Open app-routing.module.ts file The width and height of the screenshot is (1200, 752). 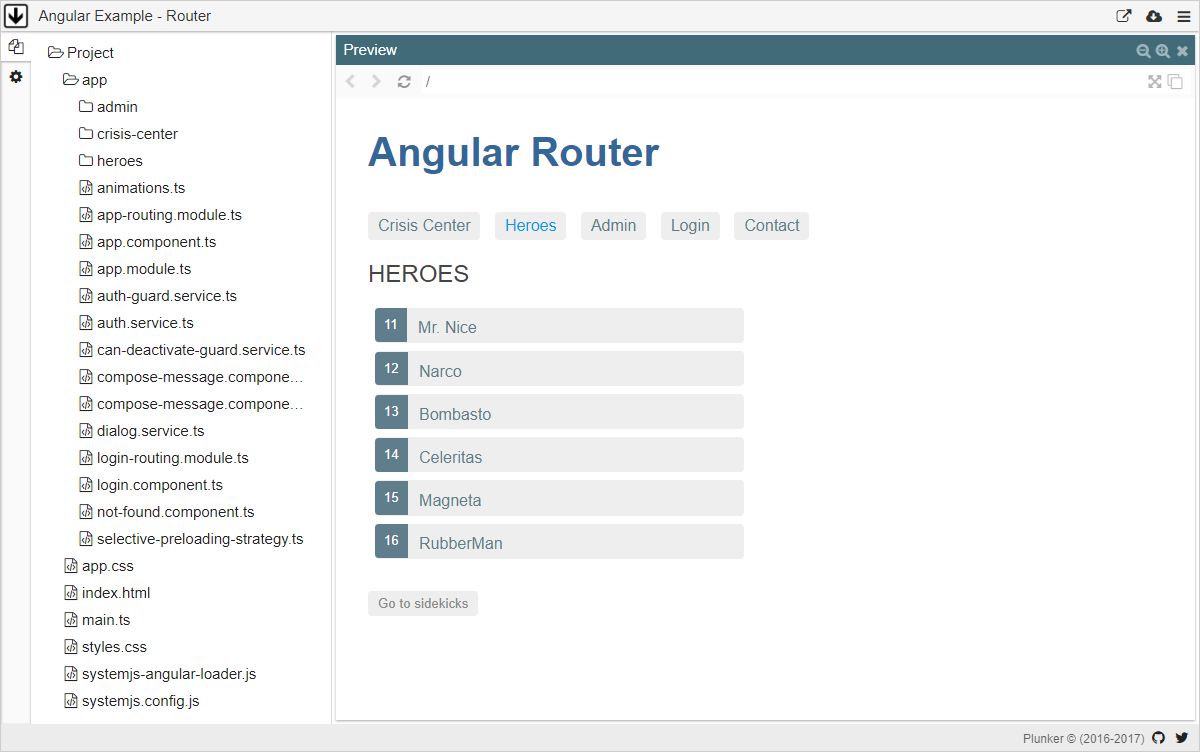[x=160, y=214]
